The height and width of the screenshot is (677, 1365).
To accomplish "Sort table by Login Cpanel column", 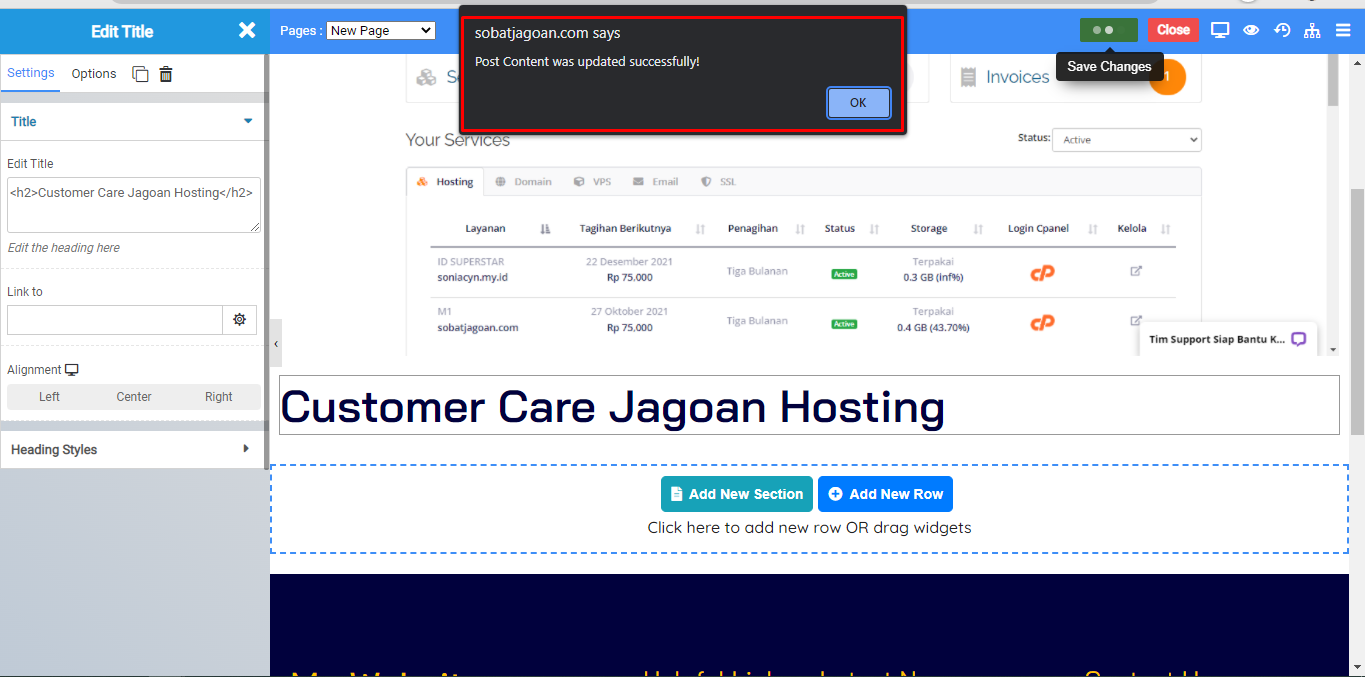I will pos(1093,228).
